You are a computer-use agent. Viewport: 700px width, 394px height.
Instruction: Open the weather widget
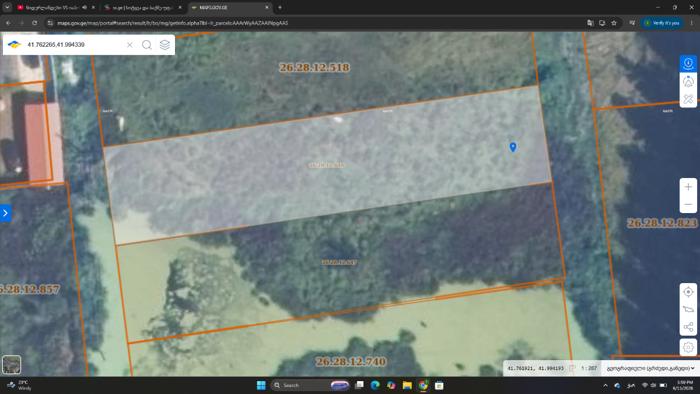(x=20, y=385)
